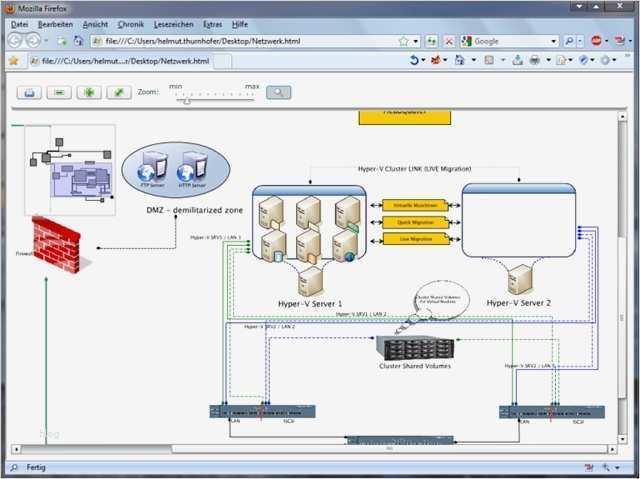The width and height of the screenshot is (640, 479).
Task: Click the yellow bookmarks star left of the tab
Action: click(13, 61)
